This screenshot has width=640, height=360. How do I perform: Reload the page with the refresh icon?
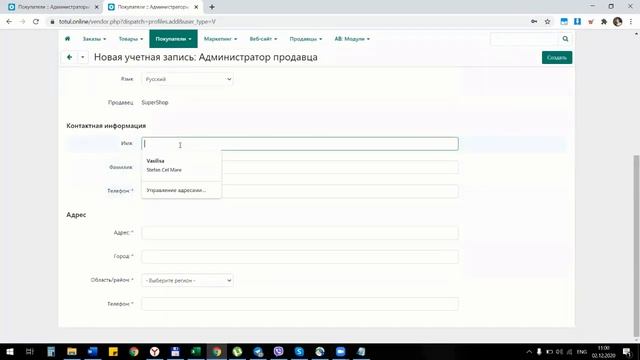(36, 22)
